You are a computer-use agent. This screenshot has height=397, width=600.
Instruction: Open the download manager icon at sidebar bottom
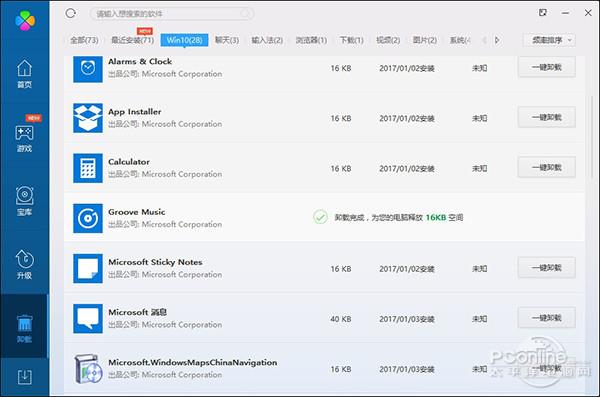[x=24, y=377]
